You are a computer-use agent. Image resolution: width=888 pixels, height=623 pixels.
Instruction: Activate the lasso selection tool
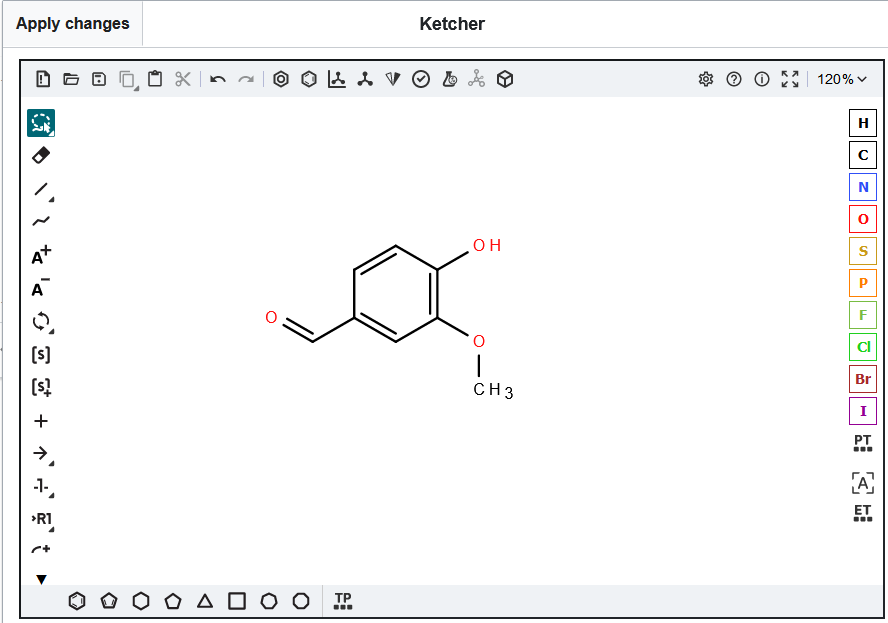coord(41,123)
